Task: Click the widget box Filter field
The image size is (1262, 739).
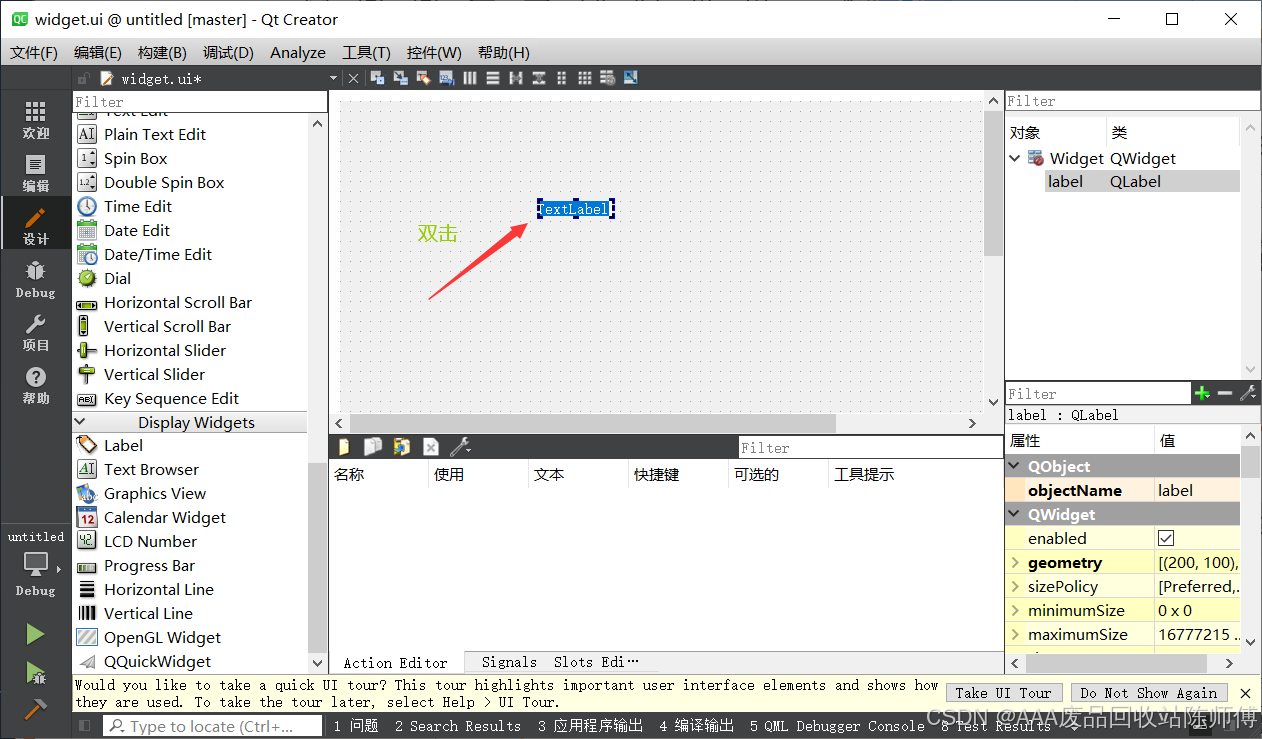Action: point(200,102)
